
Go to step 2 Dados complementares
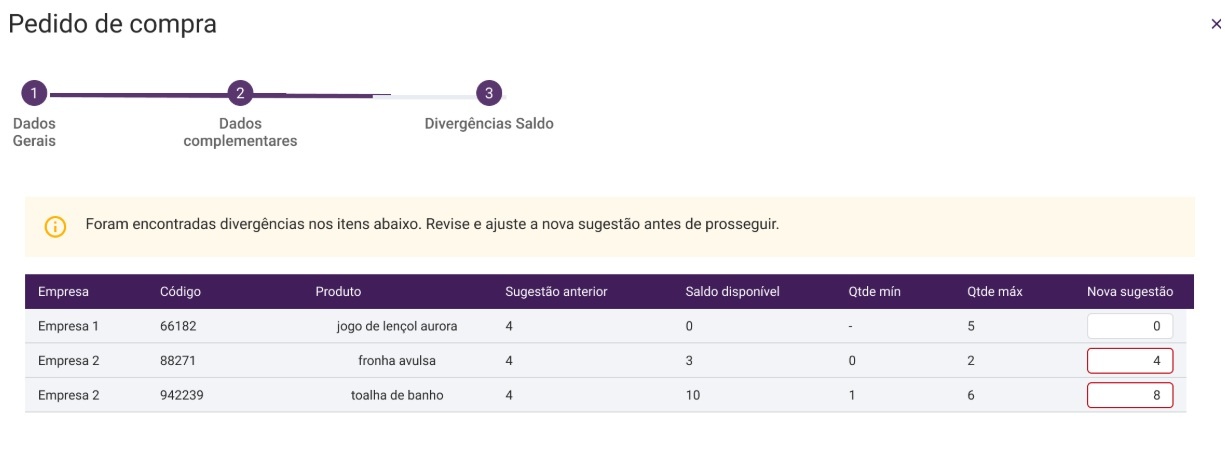tap(239, 94)
